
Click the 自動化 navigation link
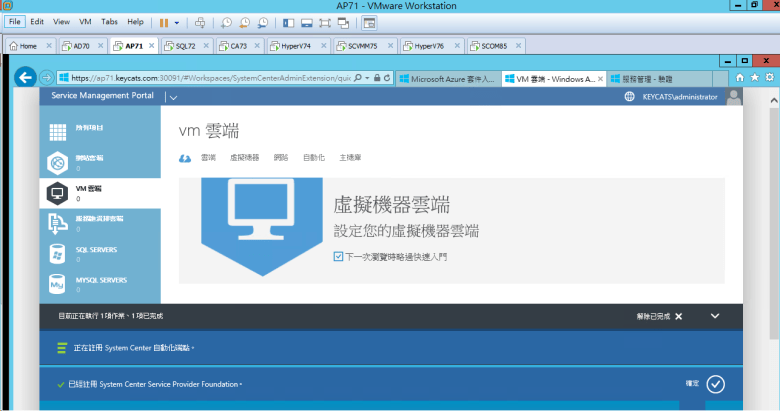tap(314, 157)
